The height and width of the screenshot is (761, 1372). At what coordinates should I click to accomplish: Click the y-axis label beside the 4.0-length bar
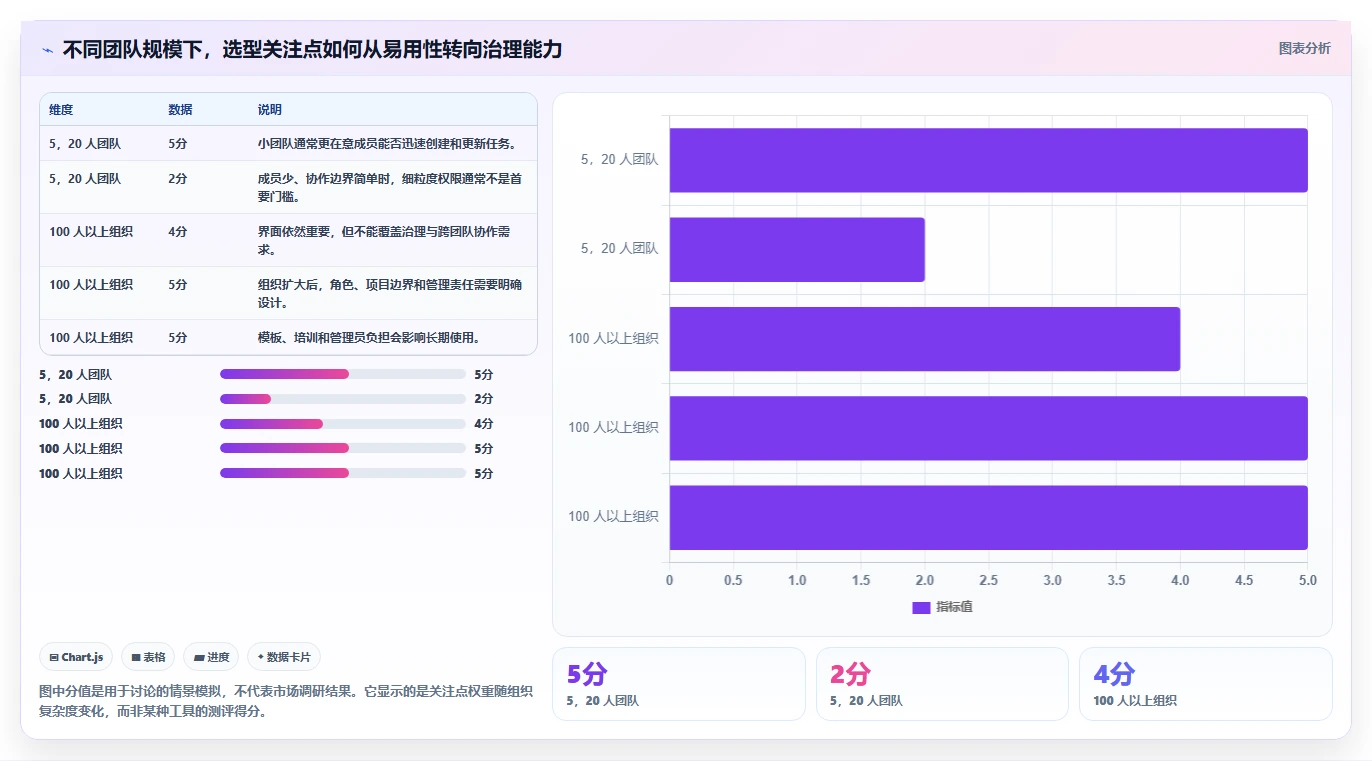click(613, 338)
